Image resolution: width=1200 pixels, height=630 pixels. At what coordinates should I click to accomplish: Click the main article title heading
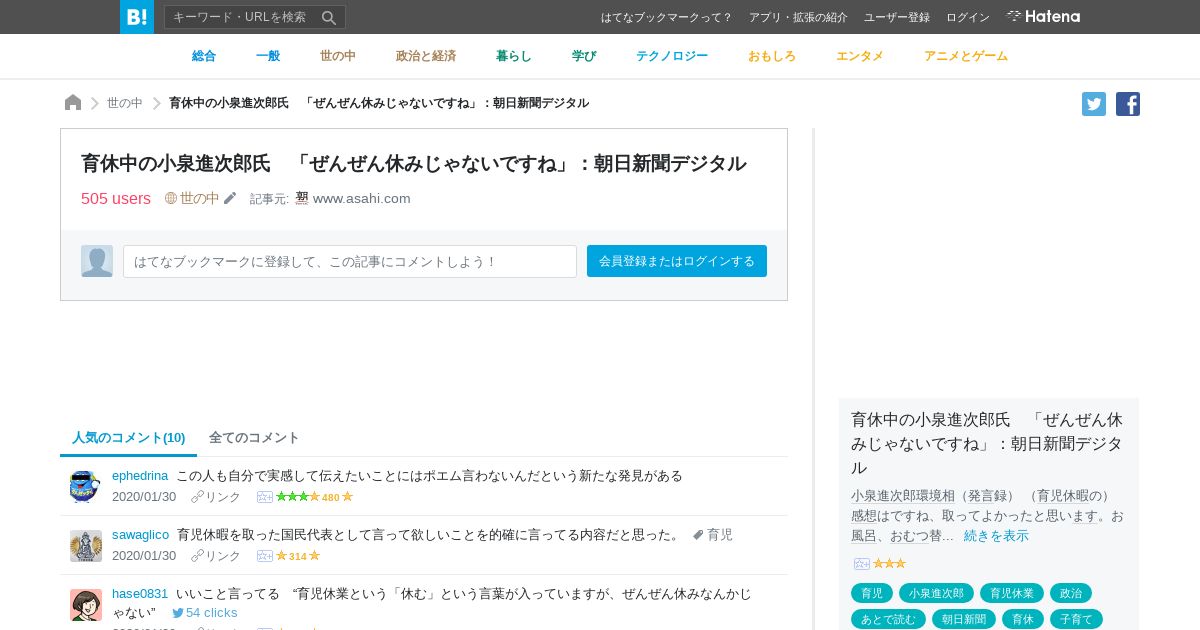click(x=413, y=163)
